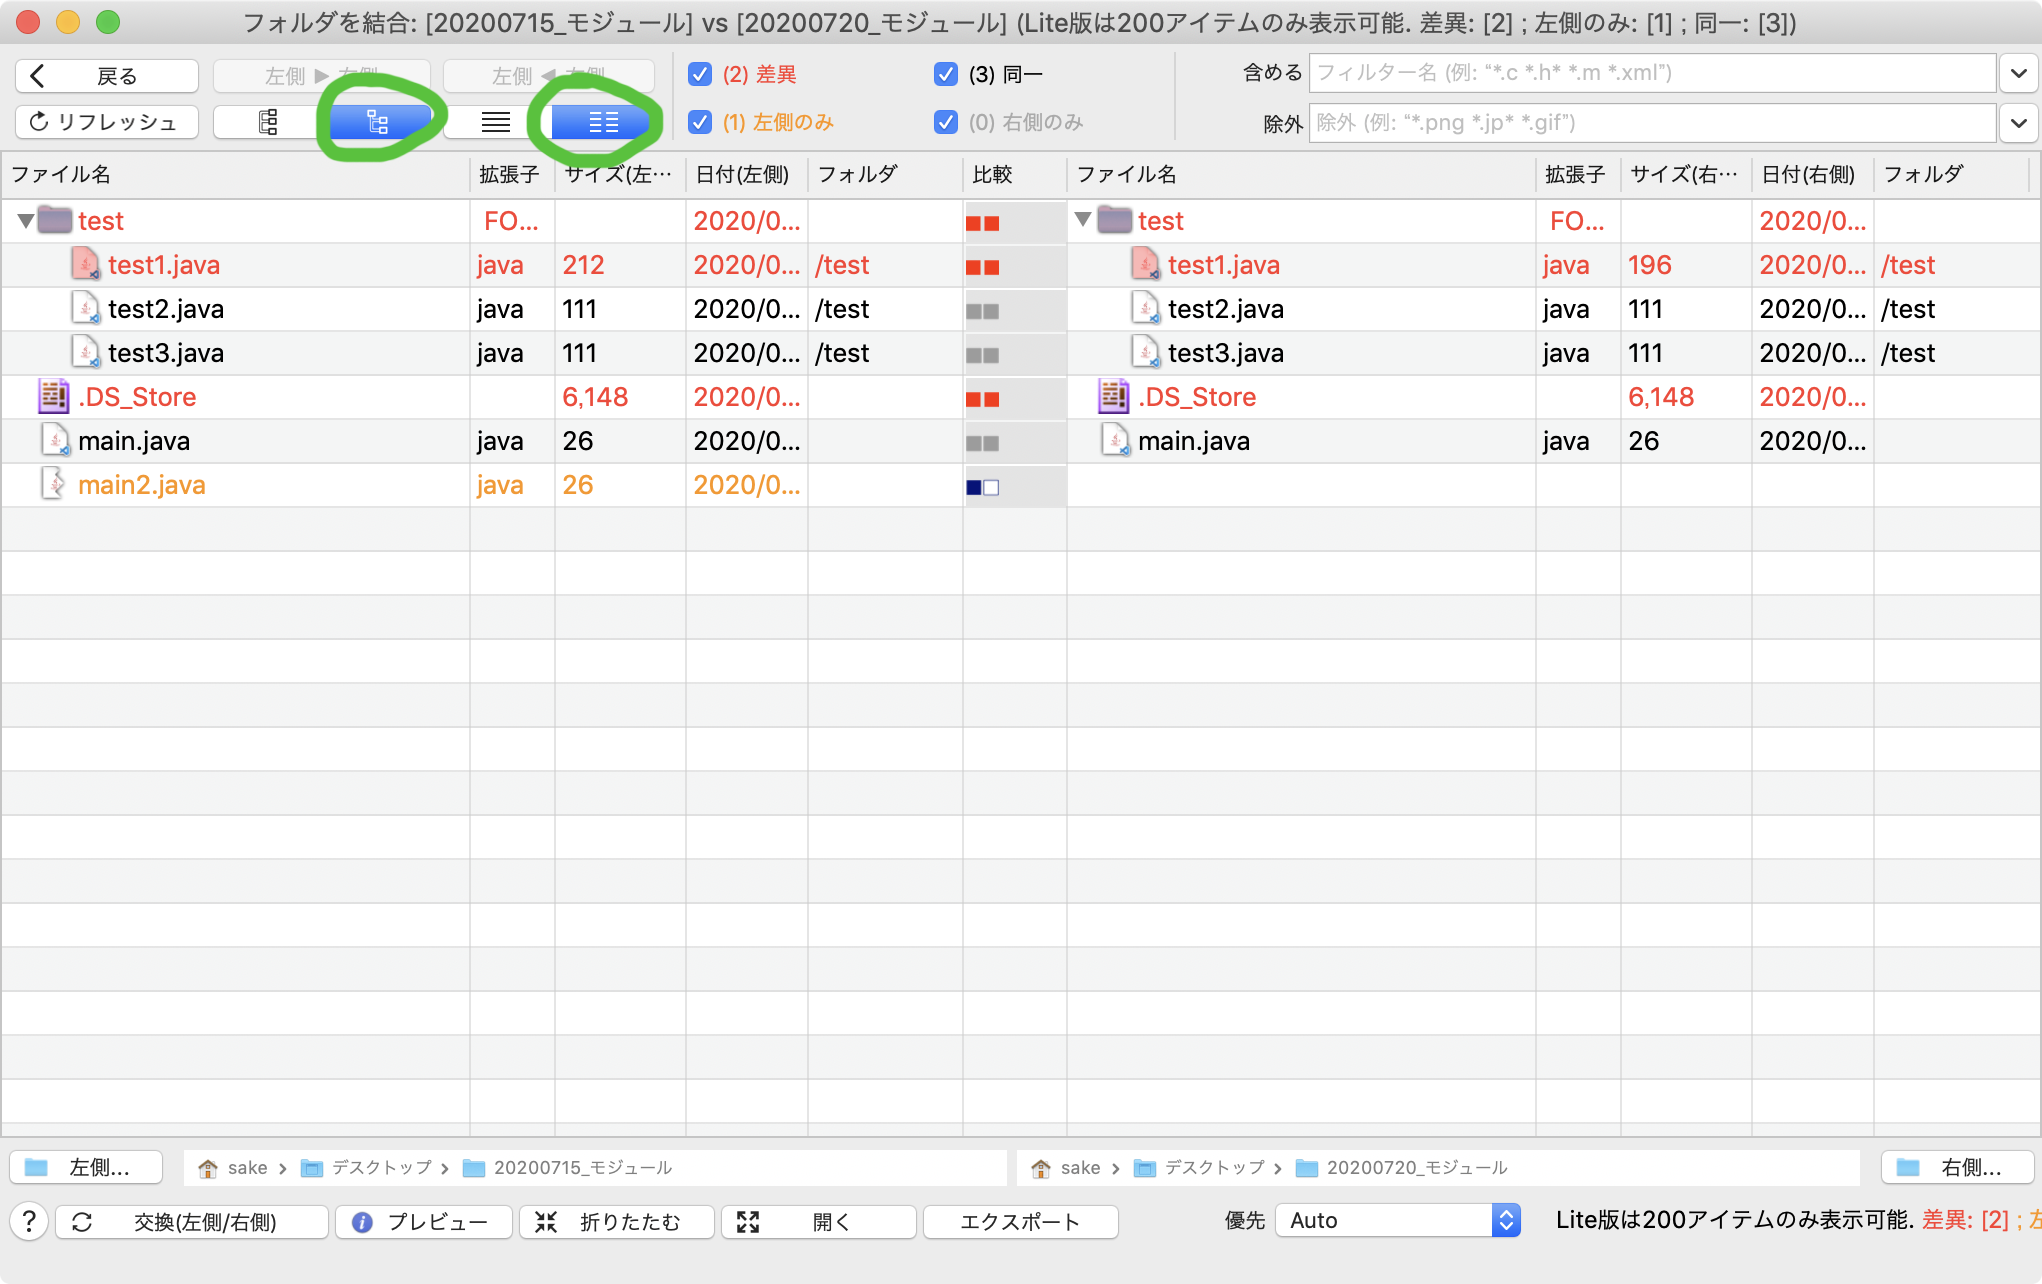Click the flat folder structure view icon
Screen dimensions: 2042x1284
coord(268,122)
